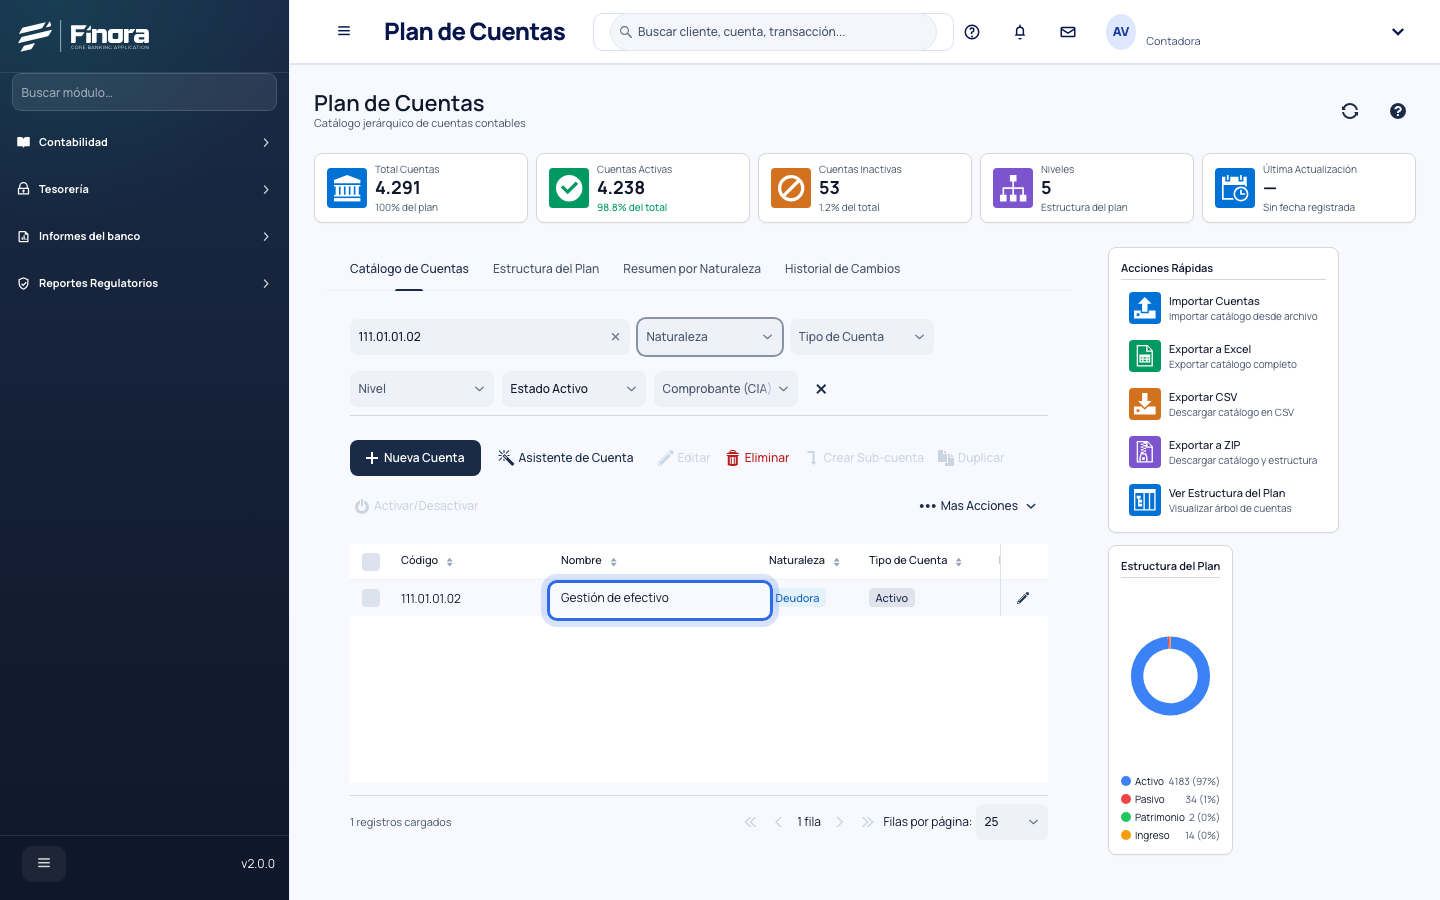1440x900 pixels.
Task: Switch to Estructura del Plan tab
Action: tap(546, 269)
